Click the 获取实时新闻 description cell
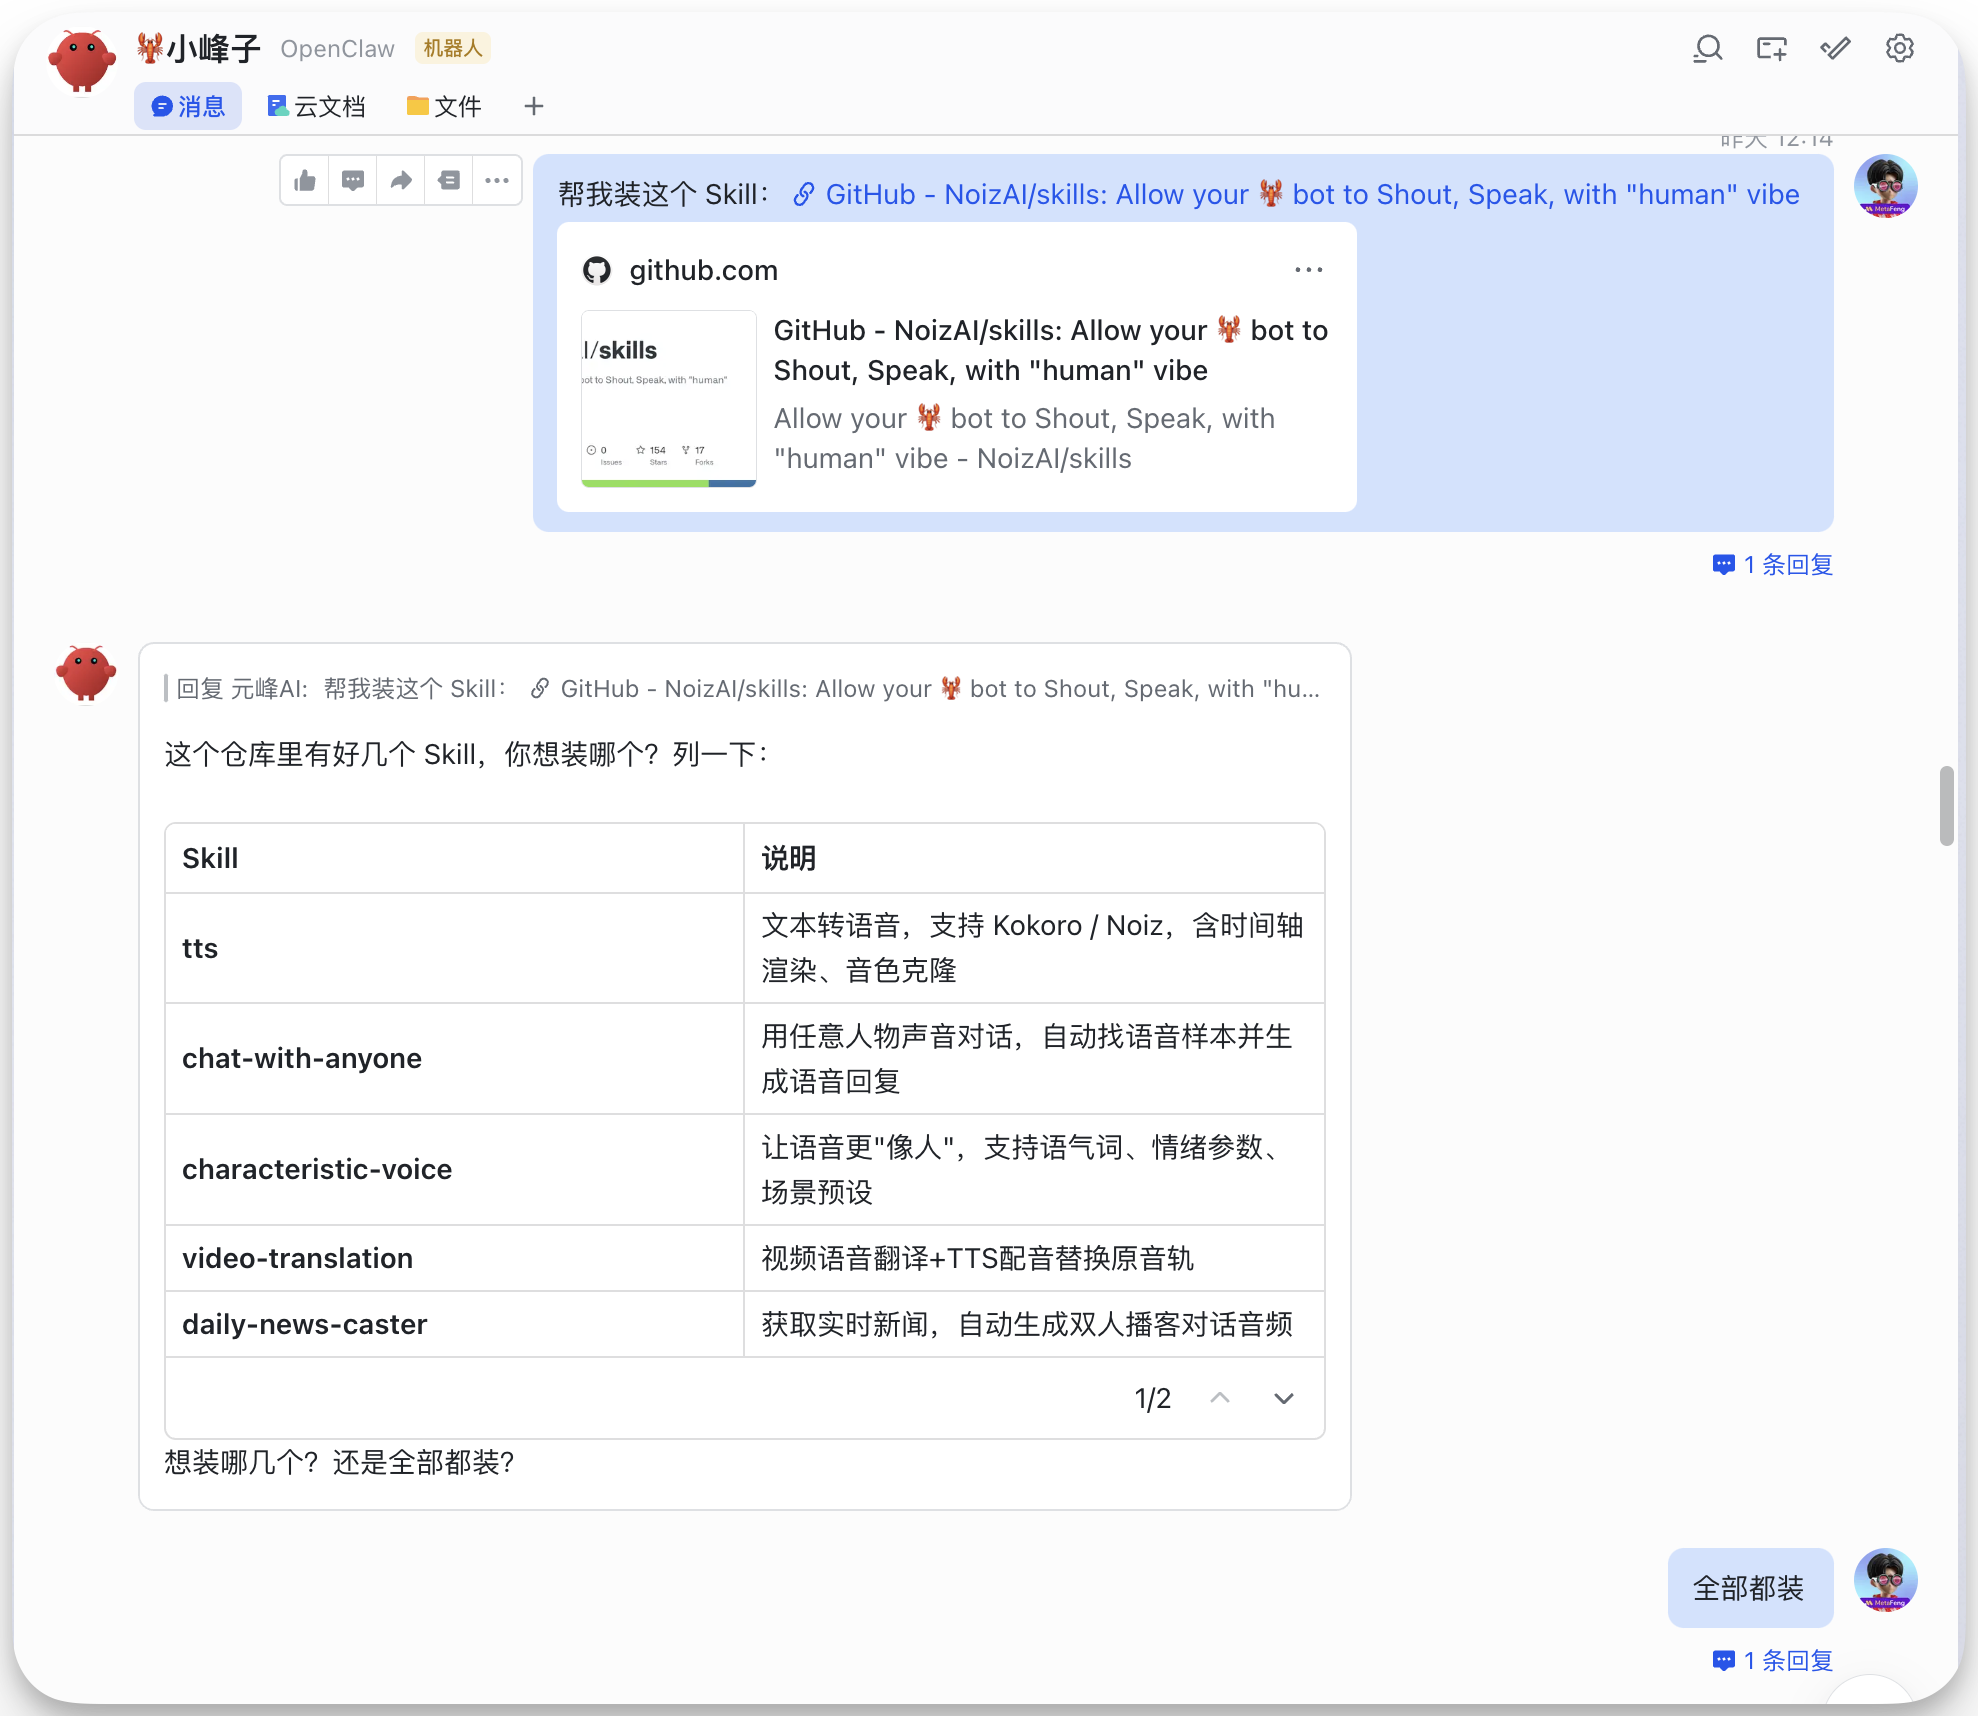Screen dimensions: 1978x1716 [1035, 1324]
